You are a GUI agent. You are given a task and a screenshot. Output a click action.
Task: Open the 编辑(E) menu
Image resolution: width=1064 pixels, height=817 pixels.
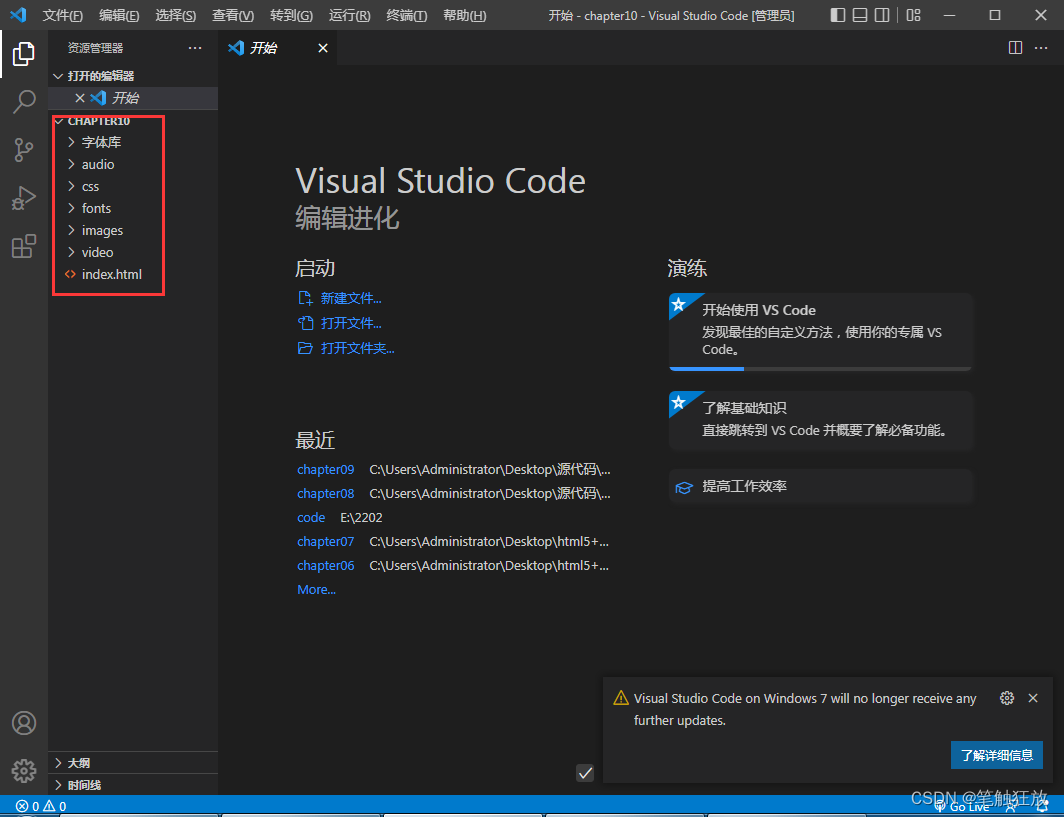coord(119,15)
